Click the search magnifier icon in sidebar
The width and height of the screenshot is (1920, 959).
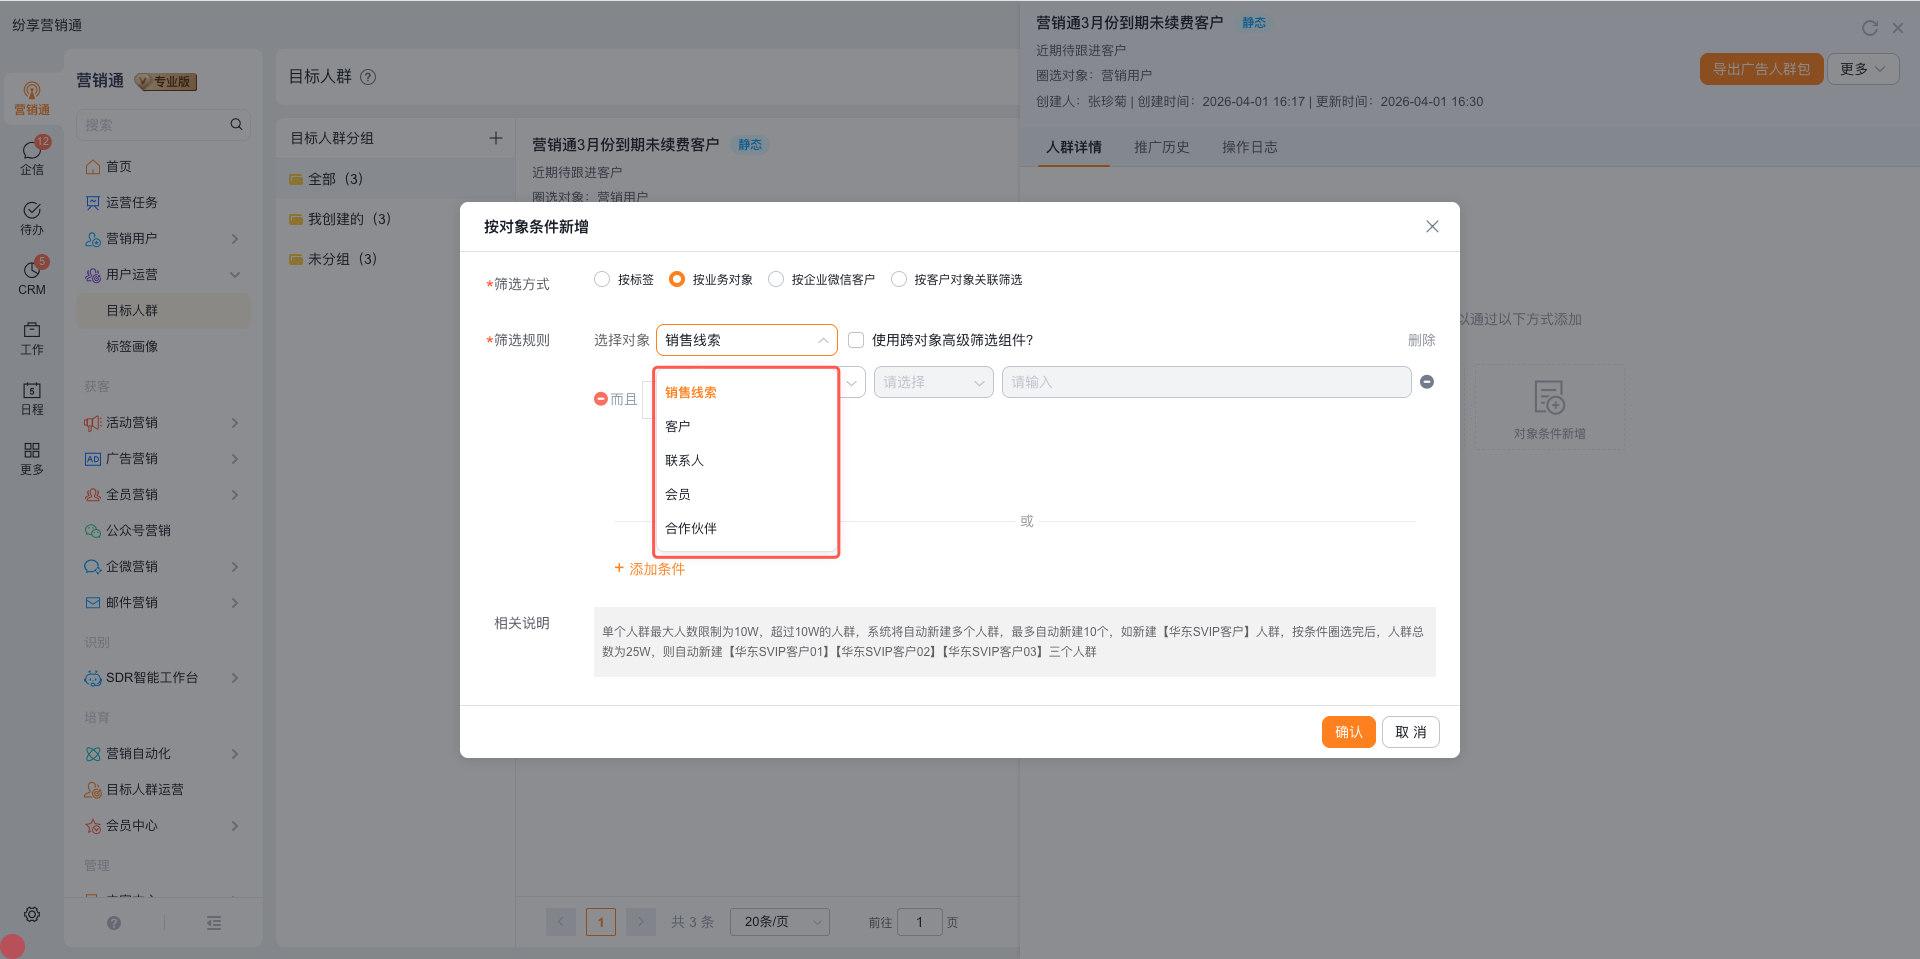click(x=236, y=125)
